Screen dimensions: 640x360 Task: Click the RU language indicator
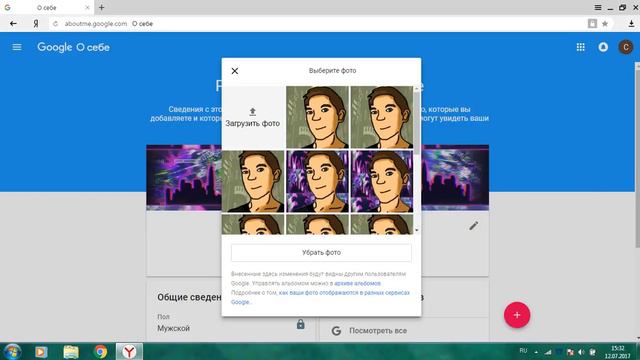(x=523, y=351)
